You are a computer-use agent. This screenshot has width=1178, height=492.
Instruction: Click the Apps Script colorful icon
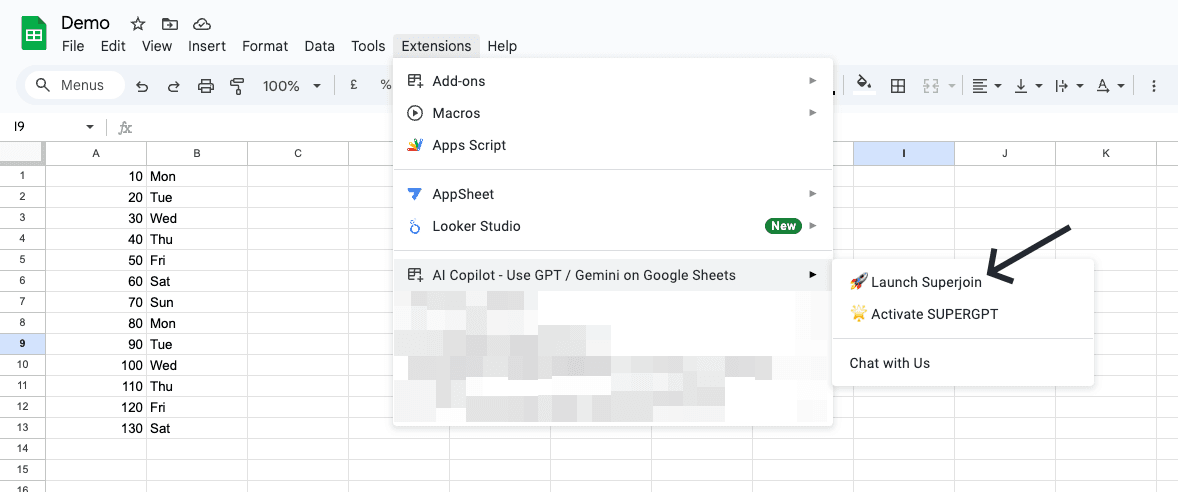(x=415, y=145)
